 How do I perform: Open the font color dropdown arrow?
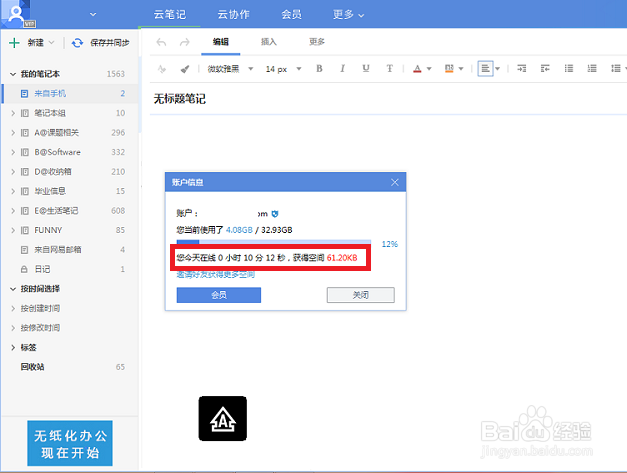429,69
